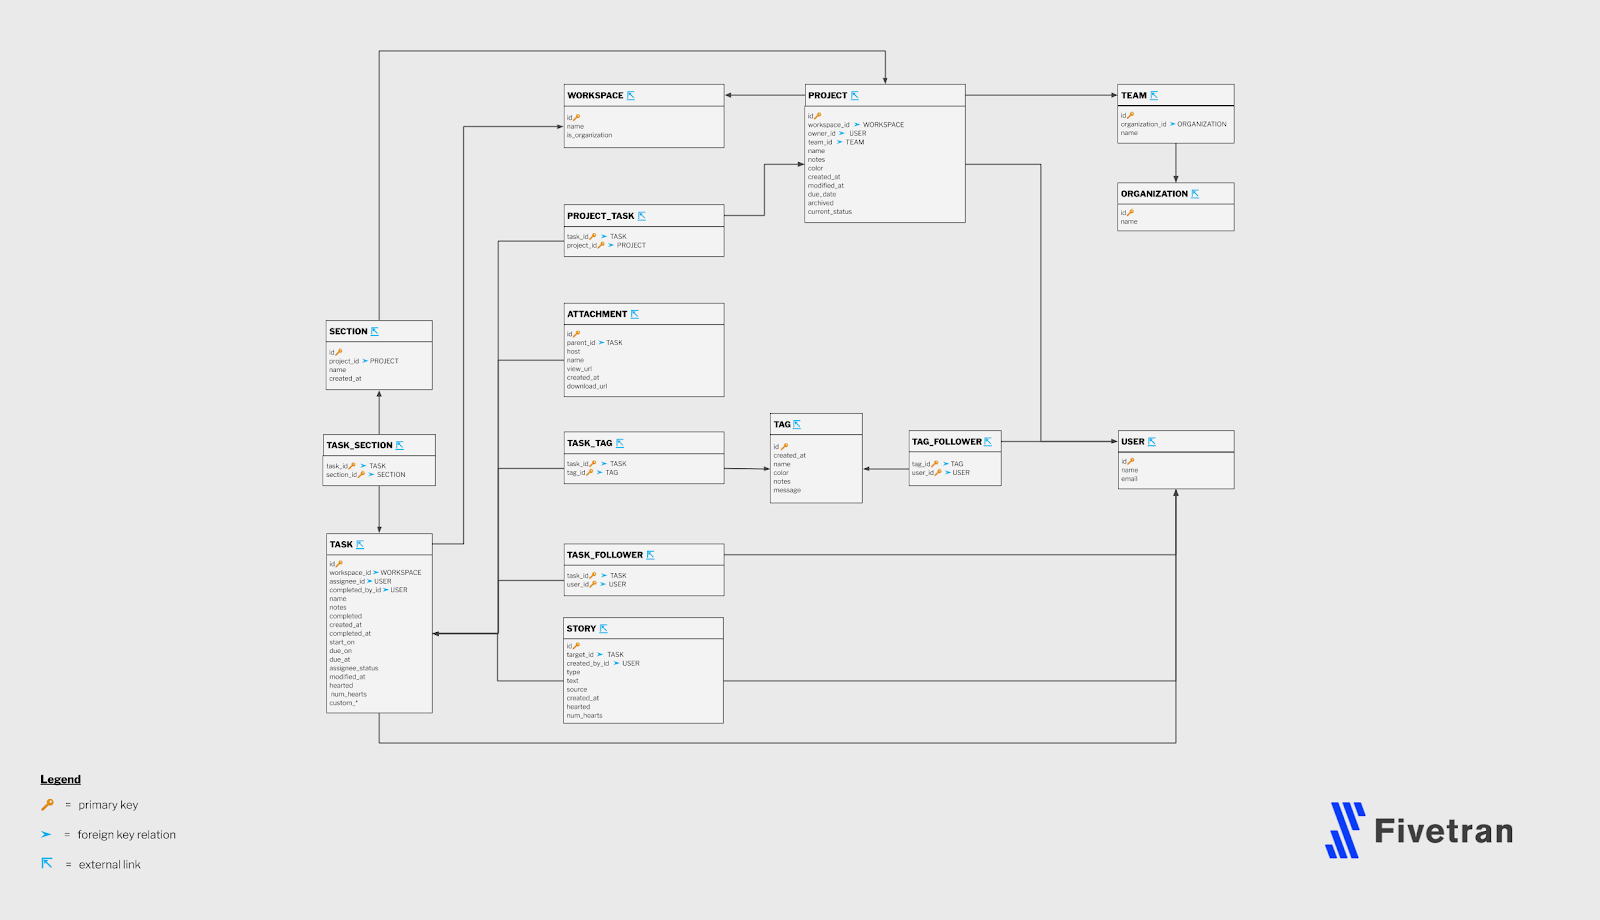1600x920 pixels.
Task: Select the TASK_FOLLOWER table title
Action: pos(605,555)
